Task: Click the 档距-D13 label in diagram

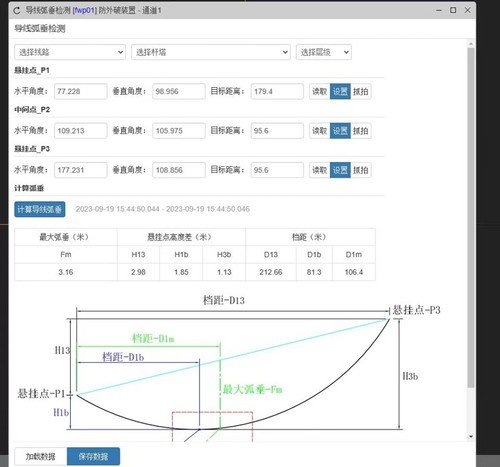Action: (x=224, y=300)
